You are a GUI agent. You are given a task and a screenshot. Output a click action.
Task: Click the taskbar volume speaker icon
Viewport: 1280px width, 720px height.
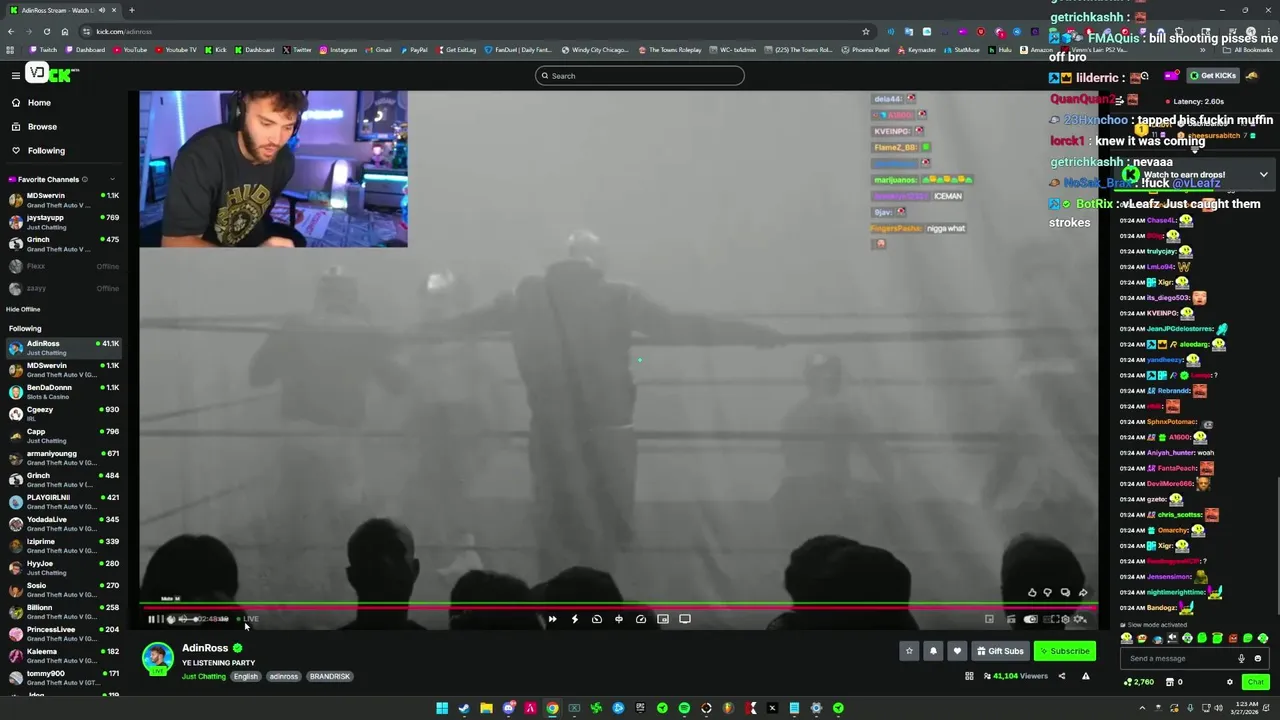[1219, 708]
